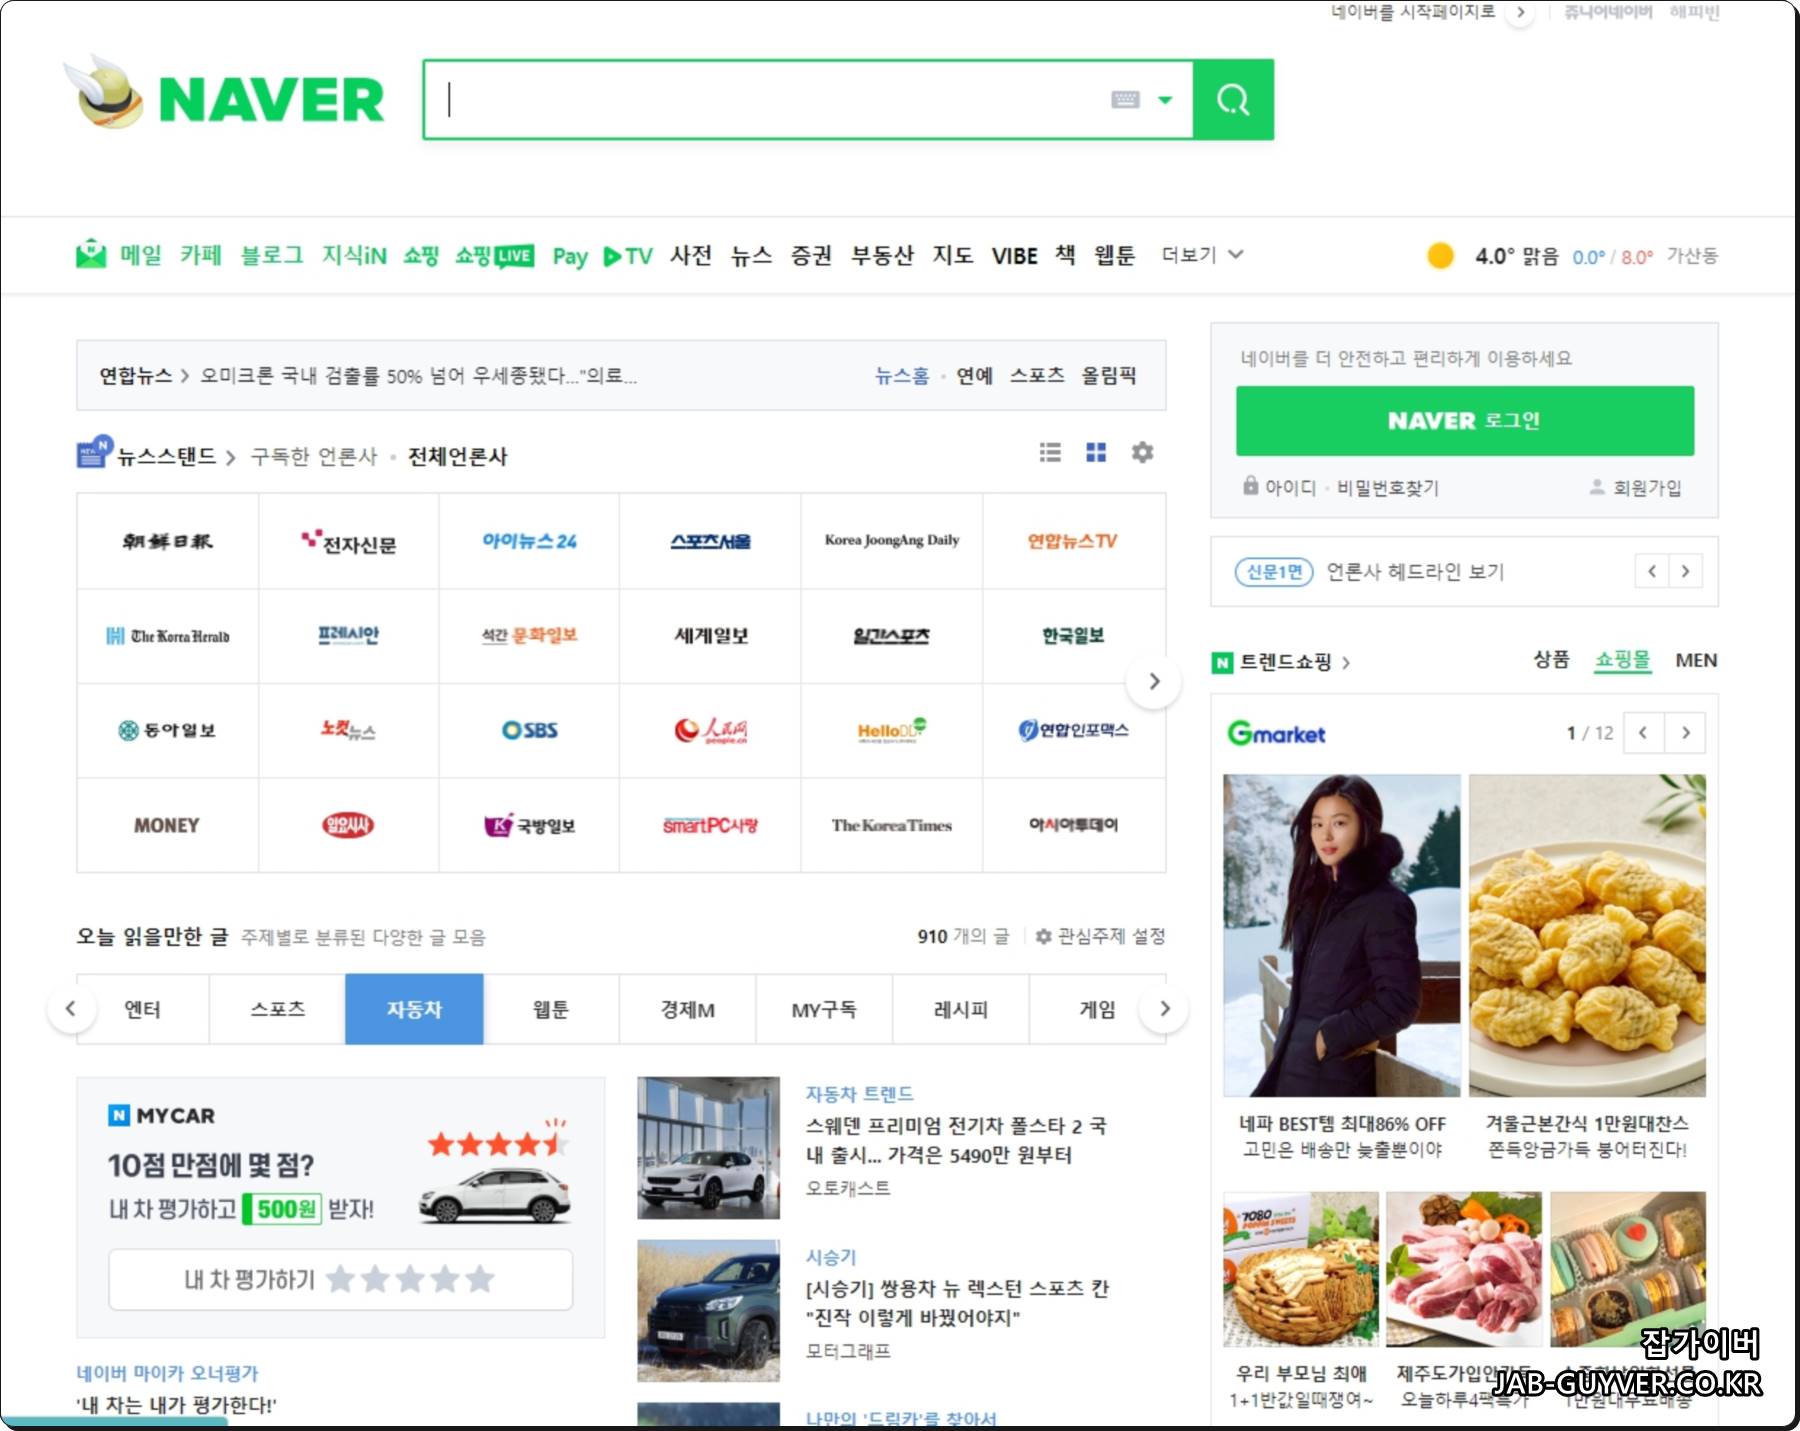
Task: Open the 카페 menu item
Action: click(x=201, y=255)
